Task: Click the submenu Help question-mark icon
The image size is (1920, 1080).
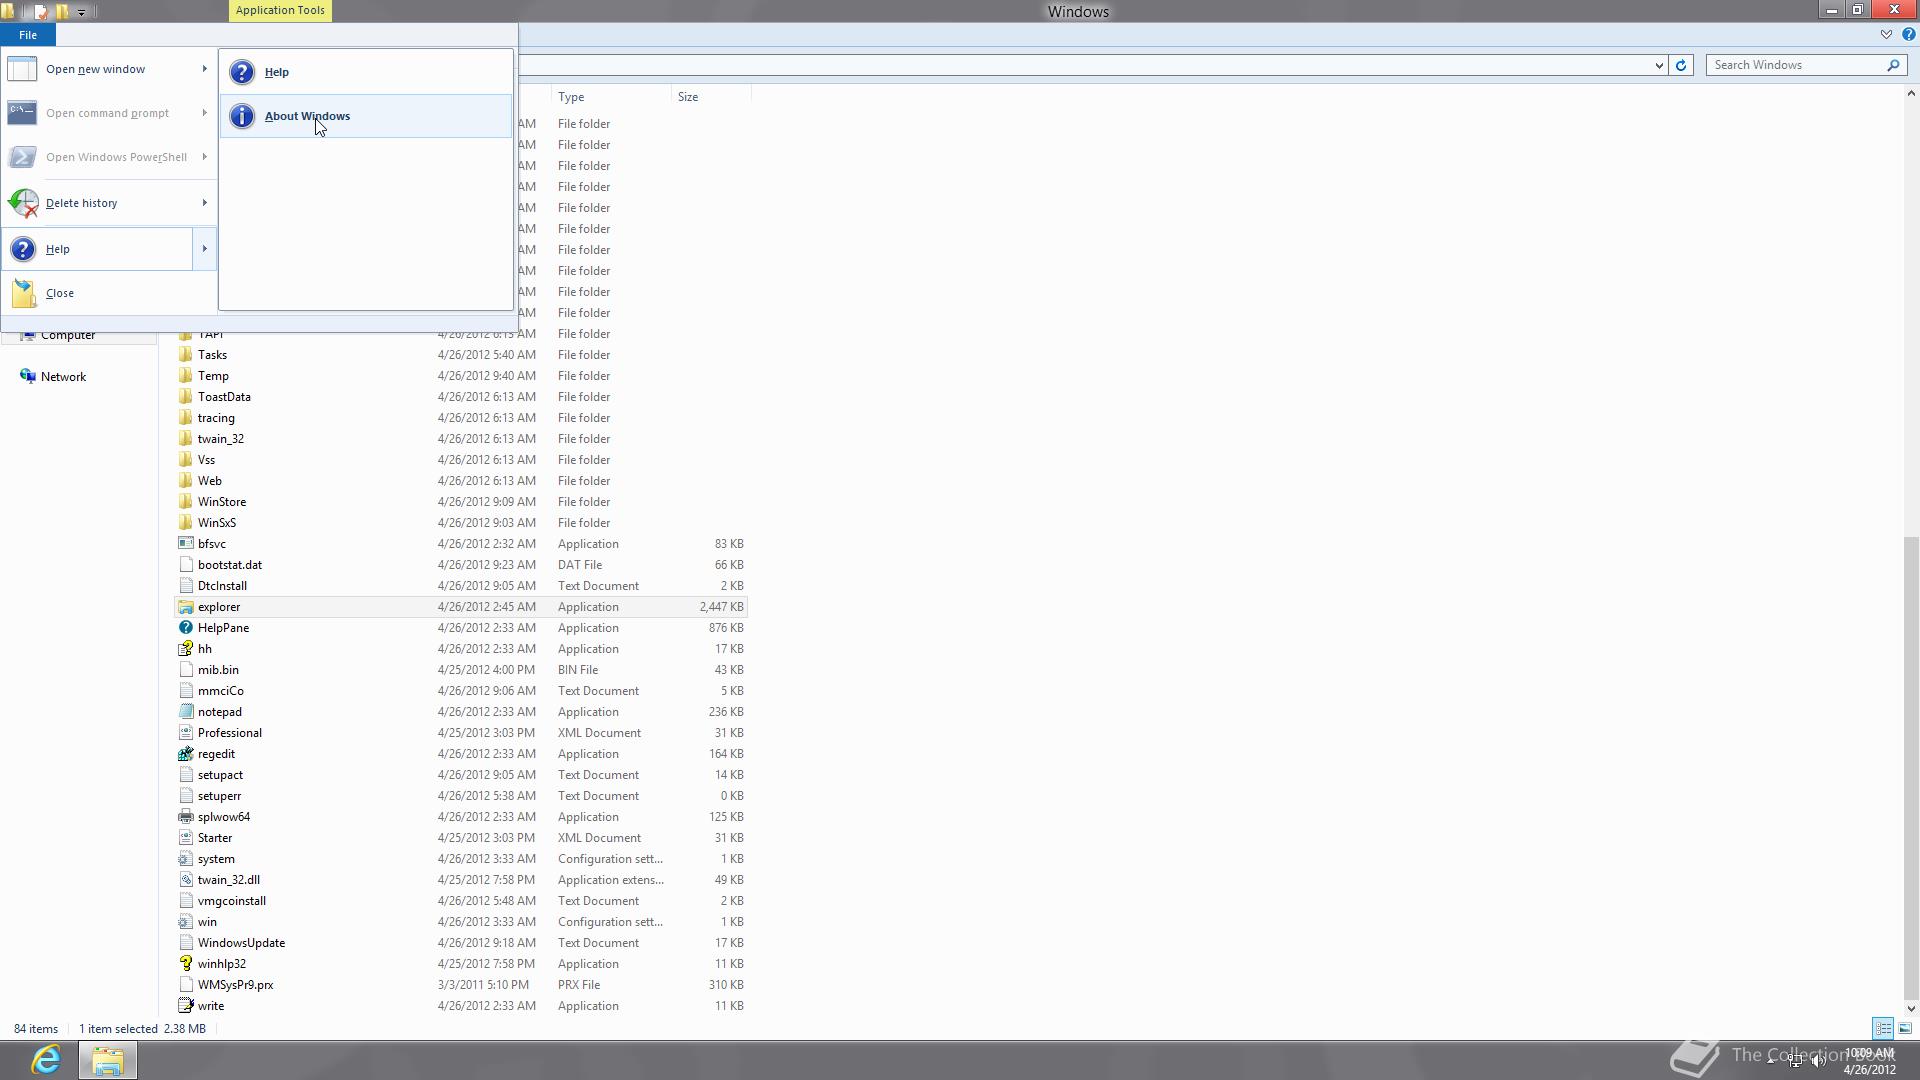Action: pos(242,72)
